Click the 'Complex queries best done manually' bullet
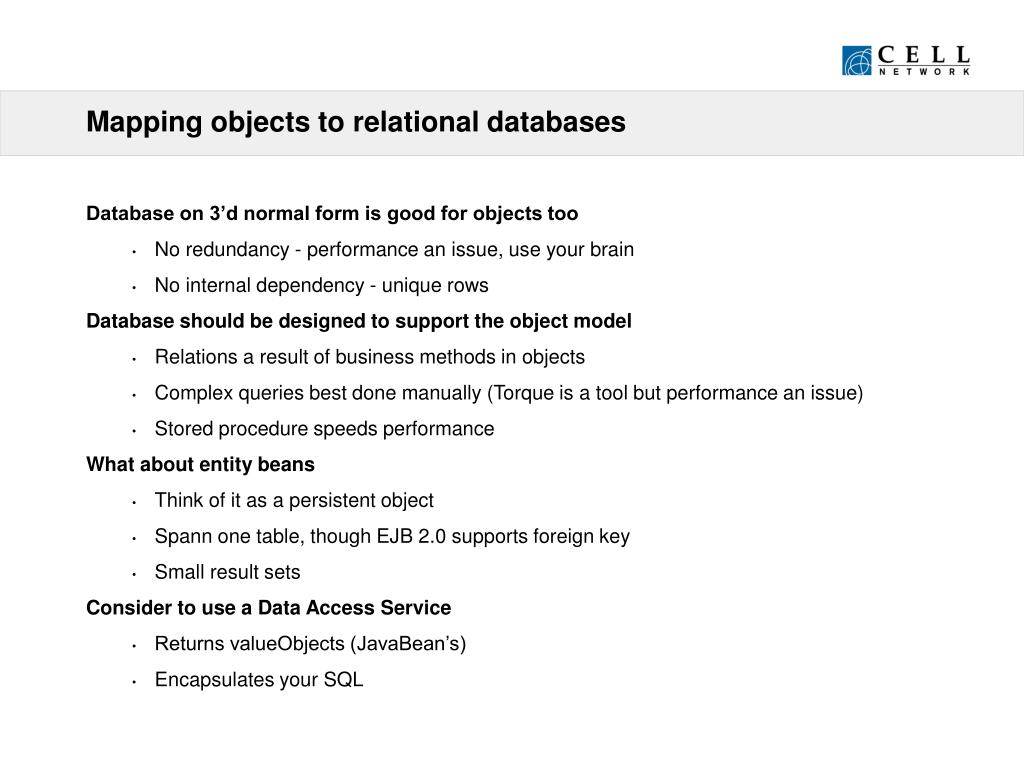1024x768 pixels. click(x=508, y=393)
